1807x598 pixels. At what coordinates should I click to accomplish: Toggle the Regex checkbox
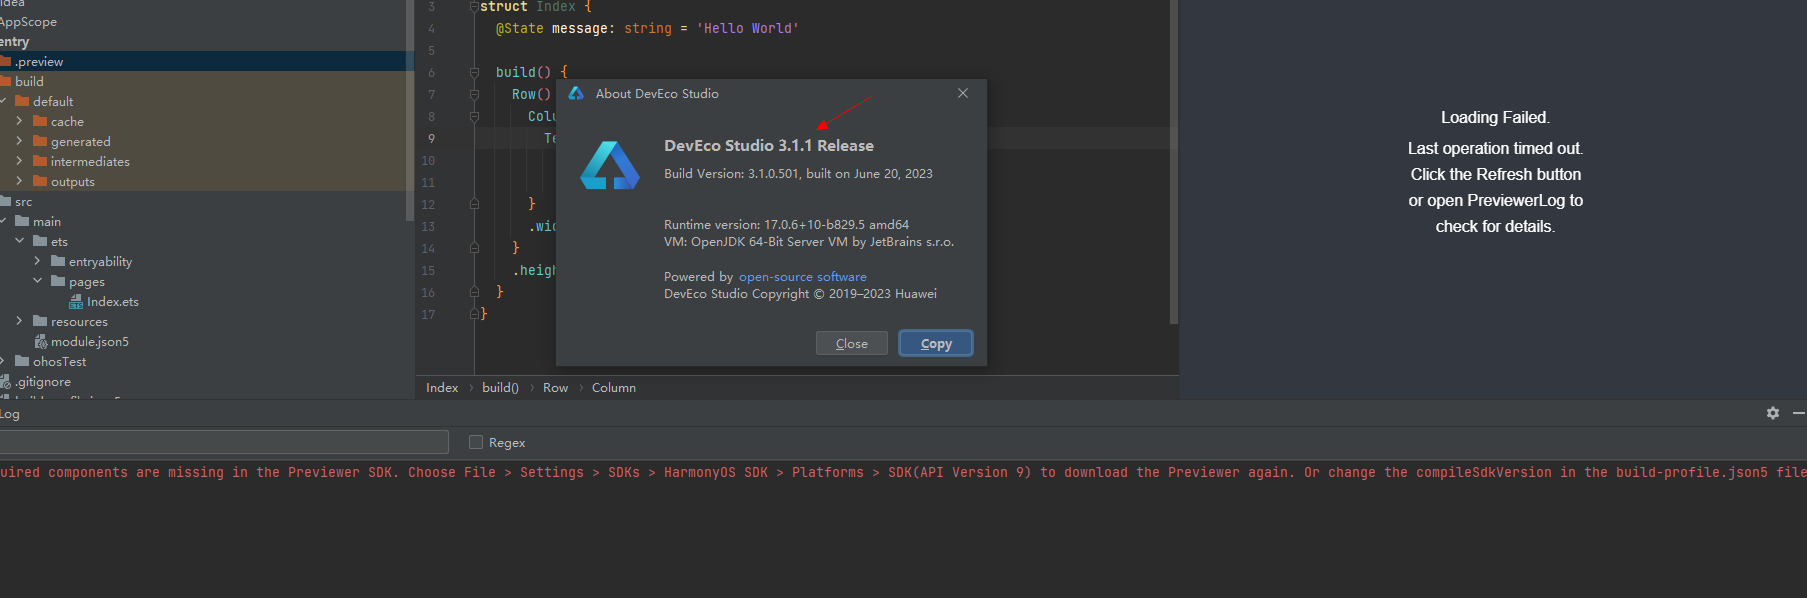pyautogui.click(x=476, y=442)
